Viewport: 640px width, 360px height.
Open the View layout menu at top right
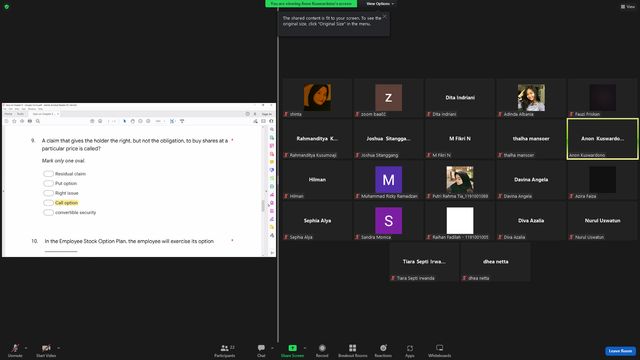(628, 7)
